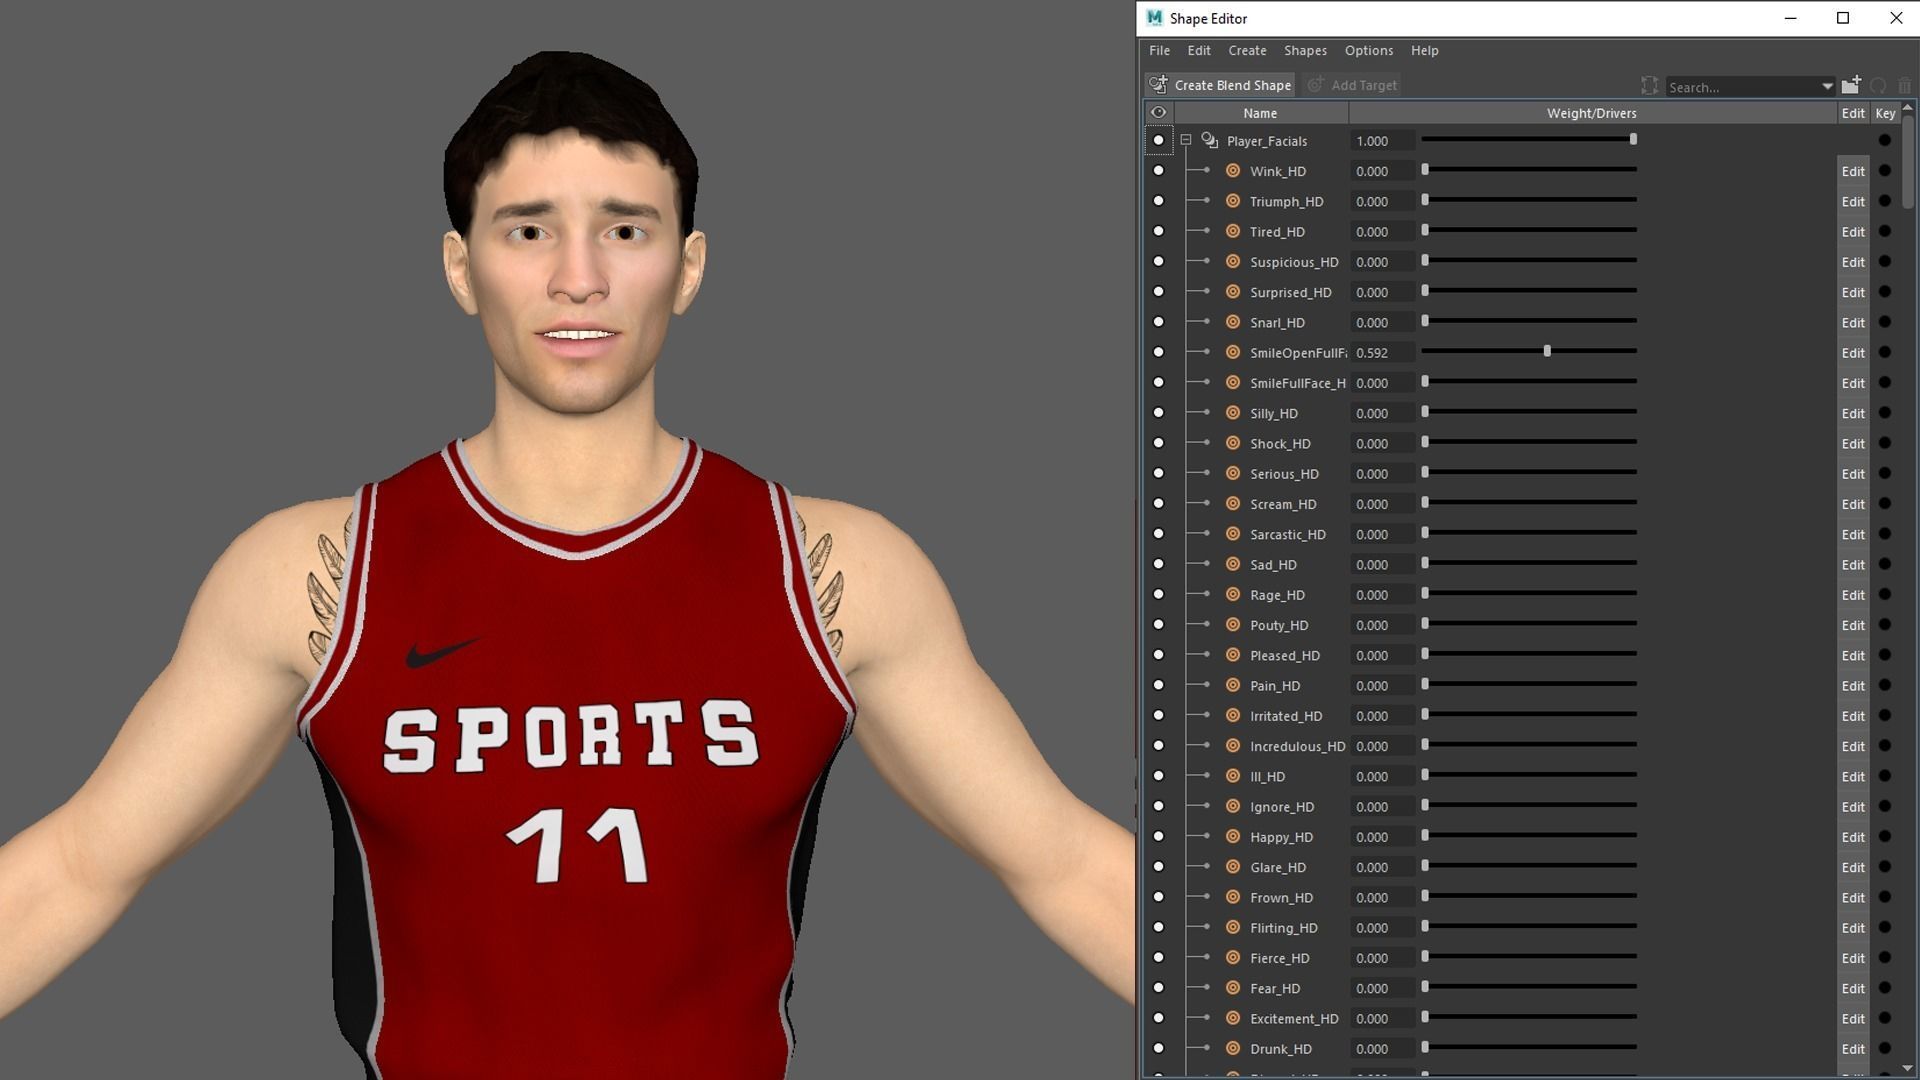This screenshot has width=1920, height=1080.
Task: Click the Add Target button
Action: pos(1352,85)
